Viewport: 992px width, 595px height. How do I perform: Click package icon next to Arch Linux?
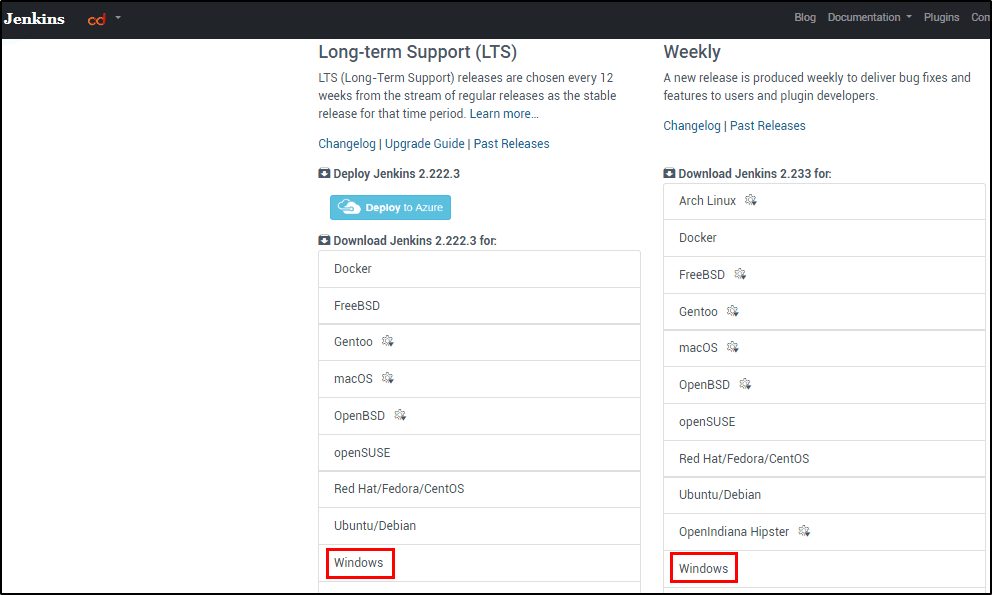[751, 201]
